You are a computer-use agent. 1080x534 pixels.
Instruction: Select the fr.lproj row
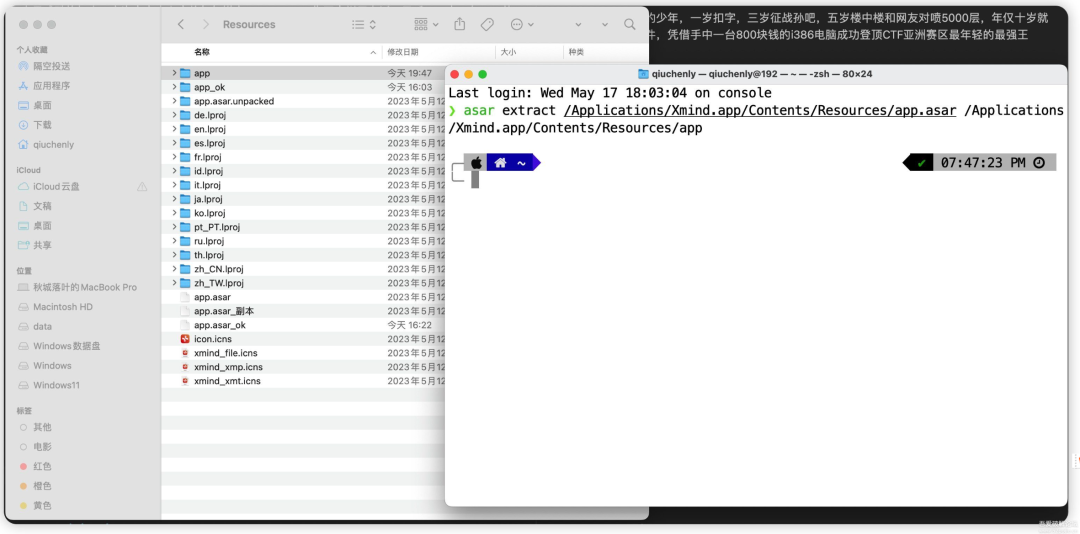pyautogui.click(x=304, y=156)
